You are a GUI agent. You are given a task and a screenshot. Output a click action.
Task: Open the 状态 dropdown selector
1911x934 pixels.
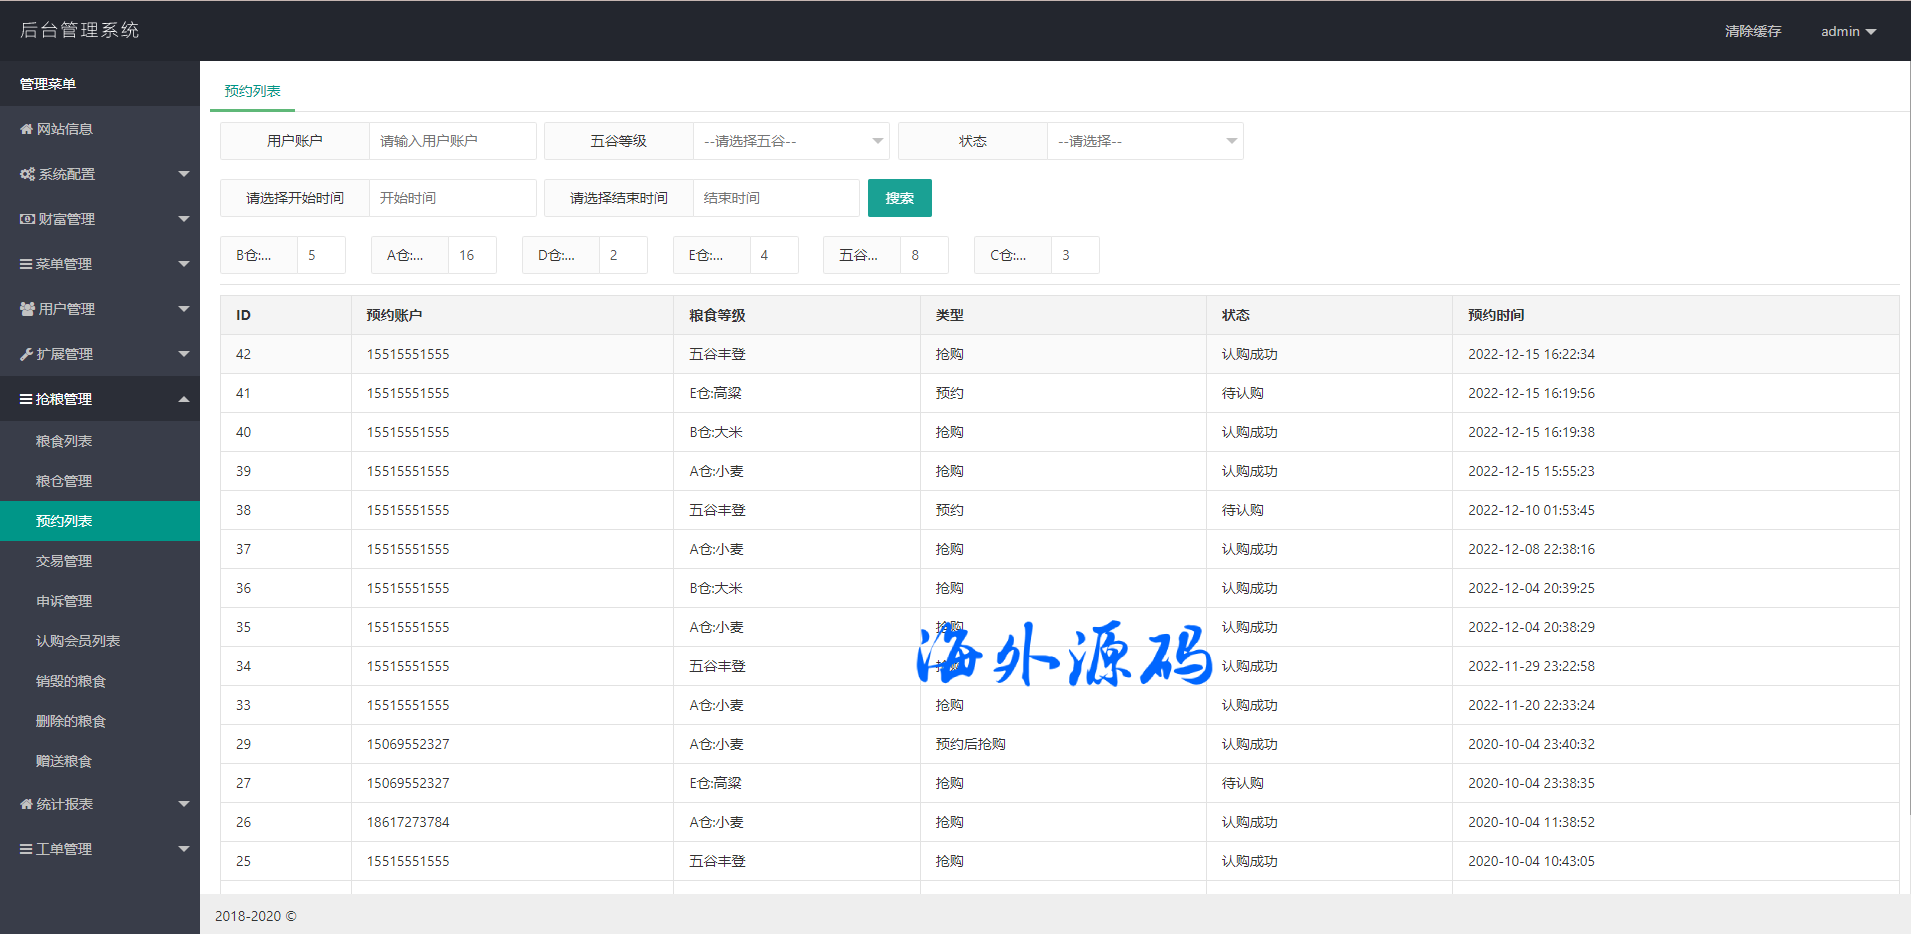click(1144, 141)
